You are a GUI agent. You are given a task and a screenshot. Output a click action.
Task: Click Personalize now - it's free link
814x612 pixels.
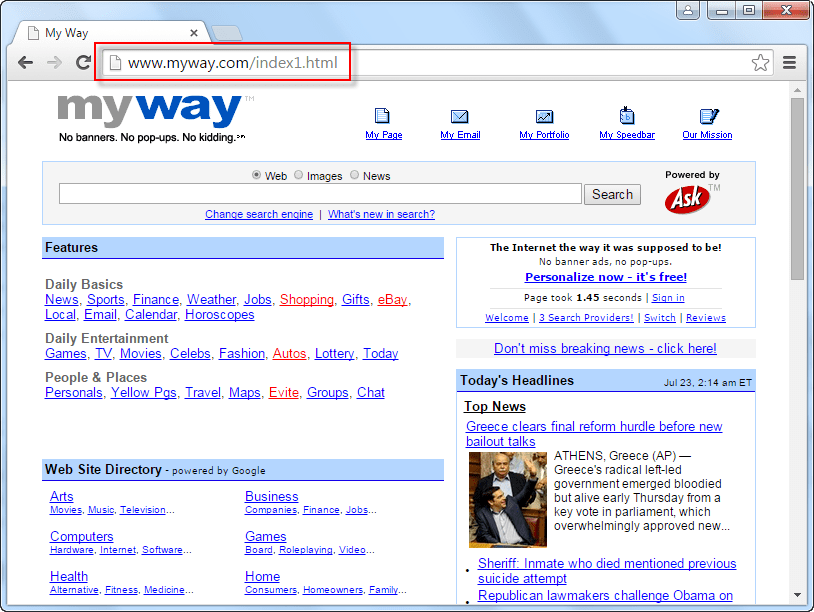coord(606,277)
